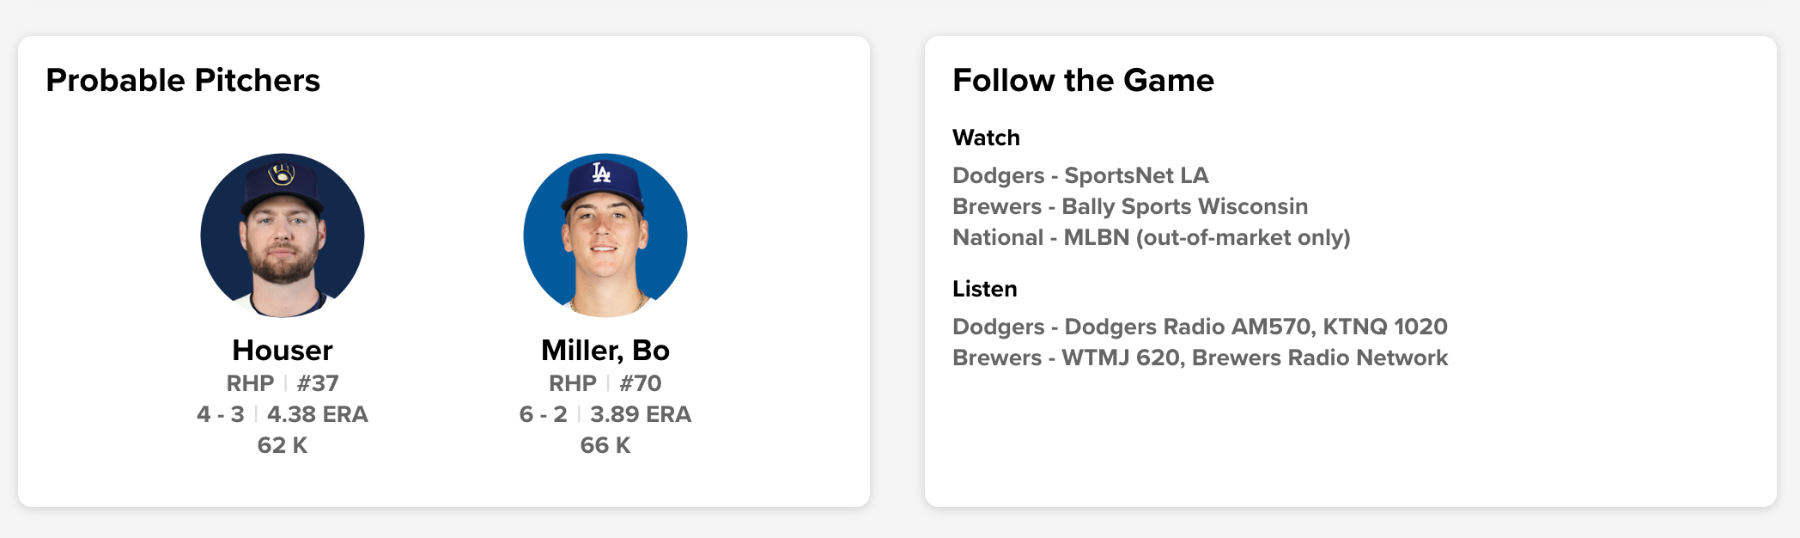Image resolution: width=1800 pixels, height=538 pixels.
Task: Click Houser's RHP #37 label
Action: coord(282,383)
